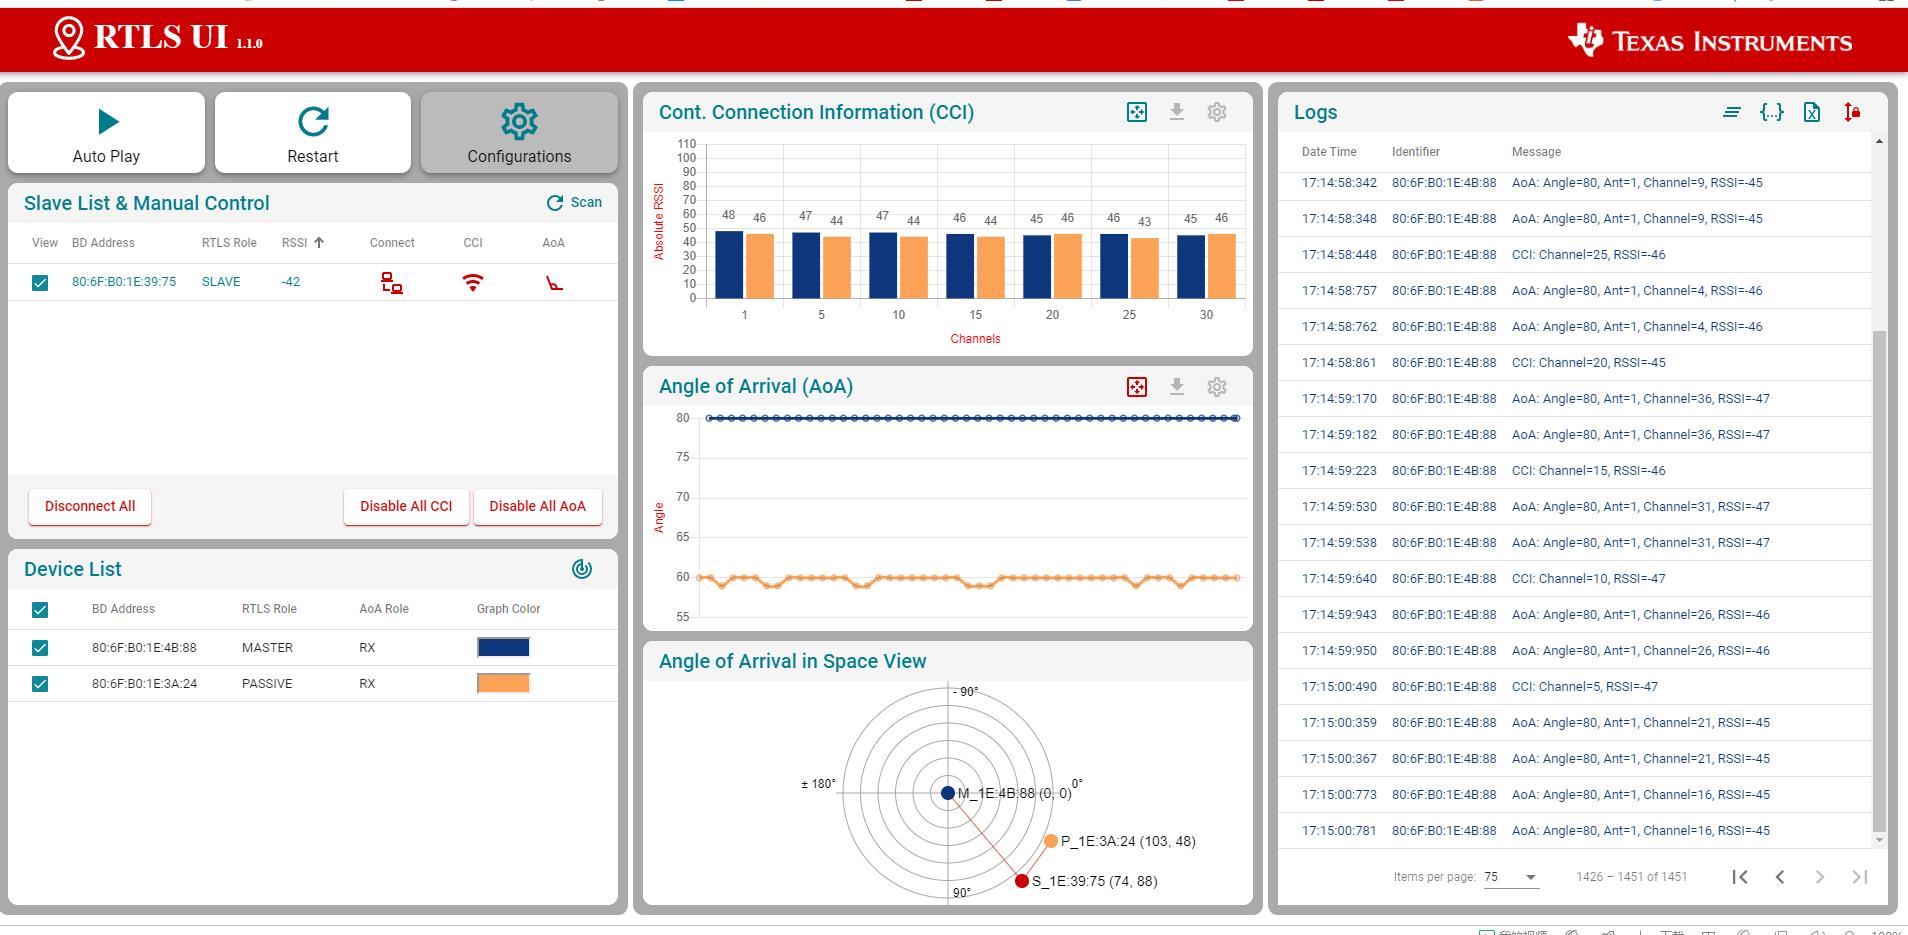1908x935 pixels.
Task: Select slave address 80:6F:B0:1E:39:75
Action: (x=124, y=282)
